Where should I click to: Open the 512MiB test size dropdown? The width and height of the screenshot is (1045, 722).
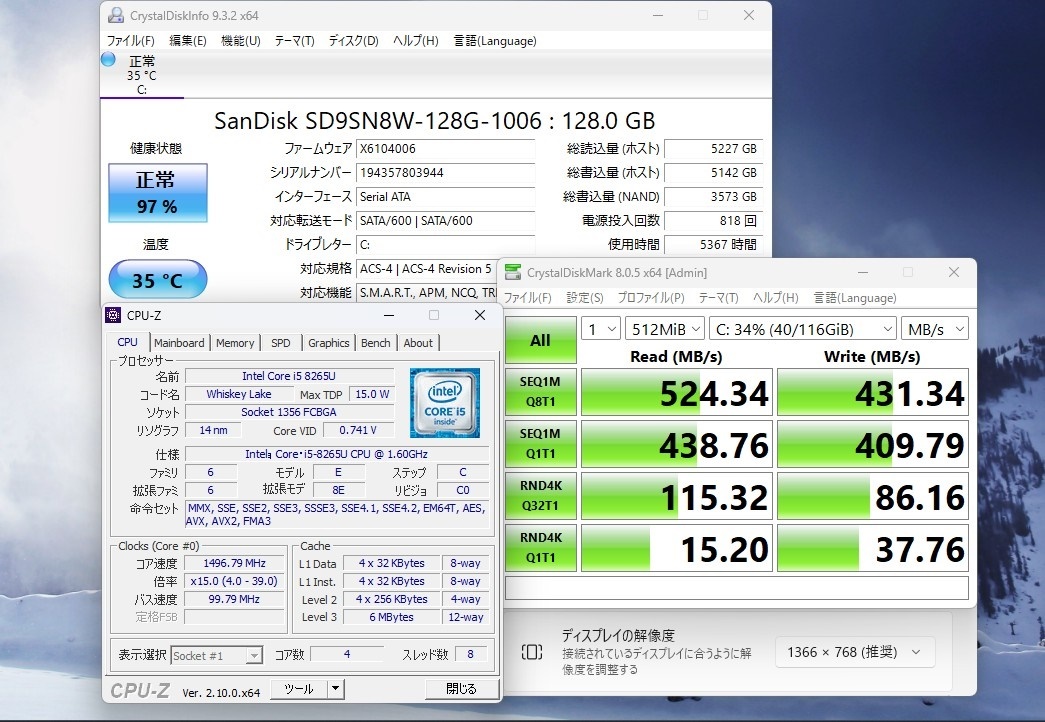click(665, 329)
